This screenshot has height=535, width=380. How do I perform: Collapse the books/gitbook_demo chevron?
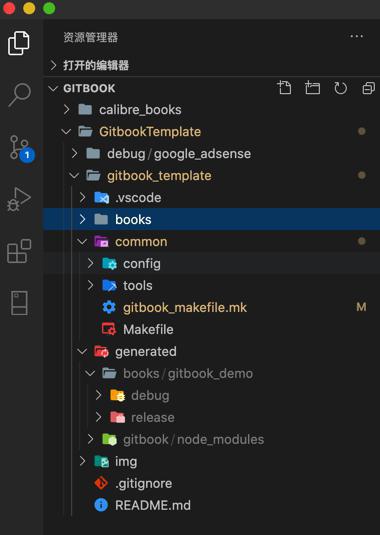click(x=90, y=373)
